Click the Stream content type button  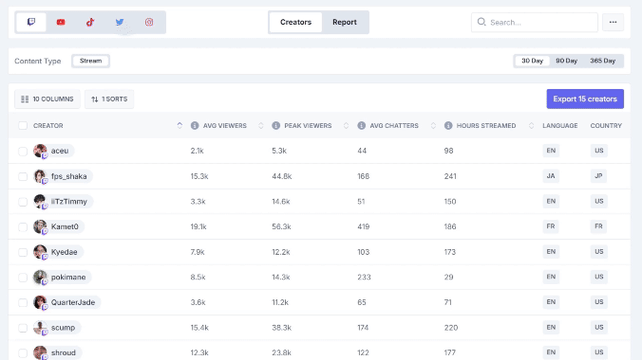90,61
